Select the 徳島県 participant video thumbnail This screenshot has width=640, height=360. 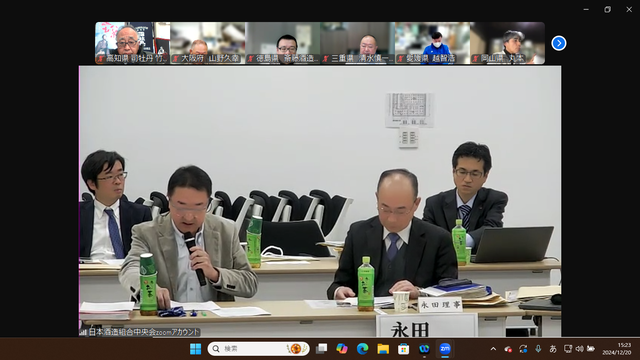tap(282, 43)
